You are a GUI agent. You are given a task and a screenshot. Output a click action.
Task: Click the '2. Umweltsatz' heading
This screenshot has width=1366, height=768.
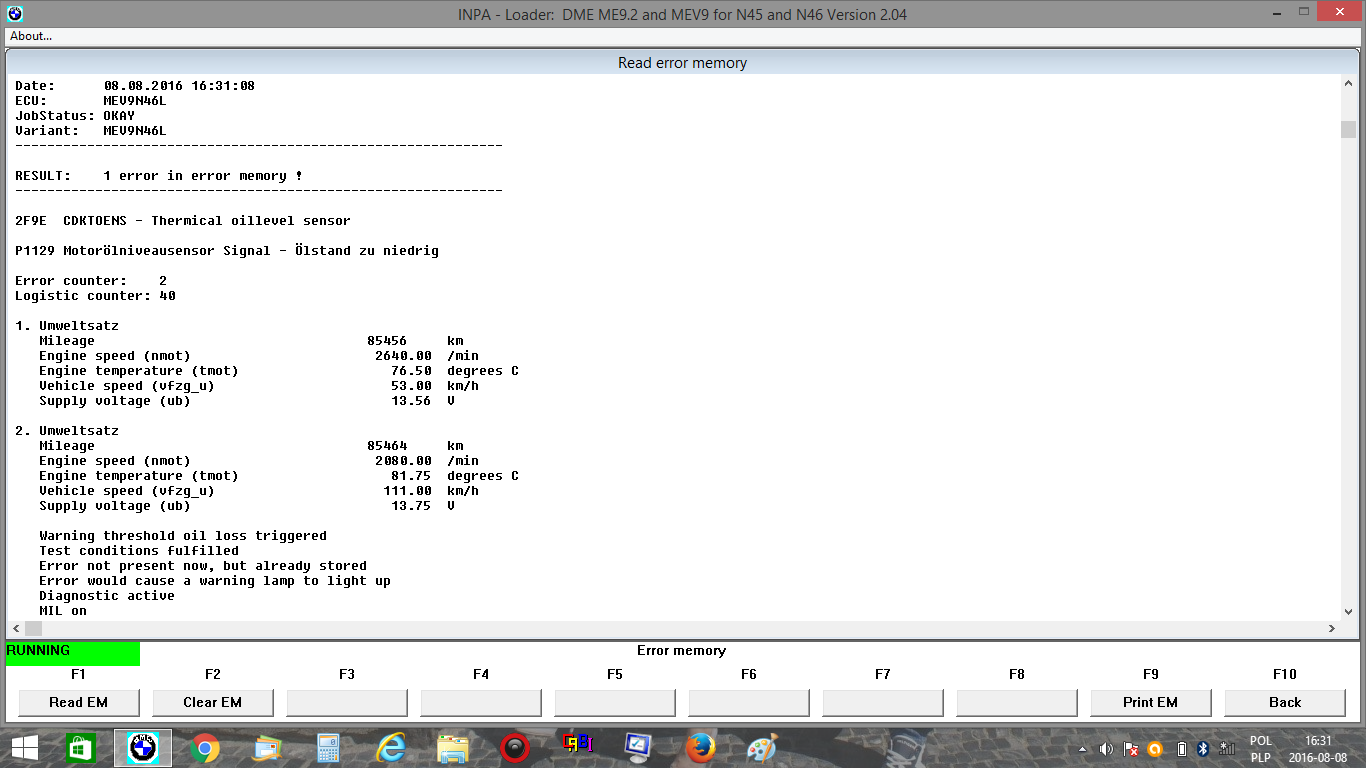click(67, 431)
